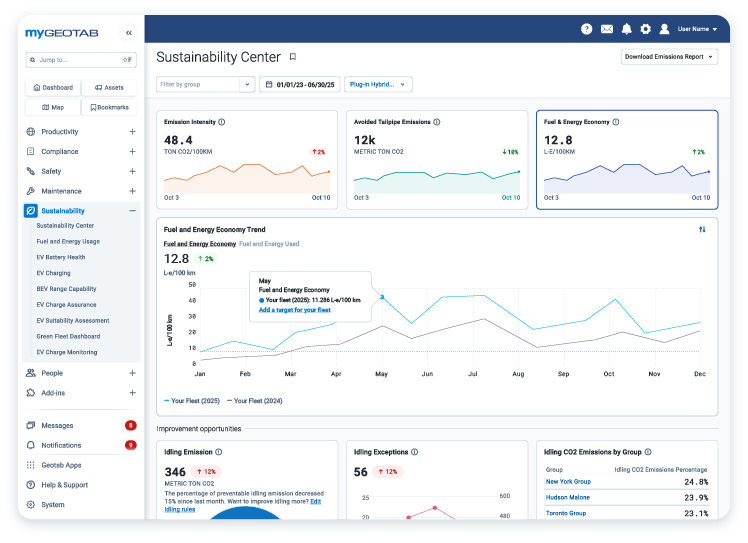Select the Fuel and Energy Economy tab
Image resolution: width=748 pixels, height=543 pixels.
click(x=200, y=244)
